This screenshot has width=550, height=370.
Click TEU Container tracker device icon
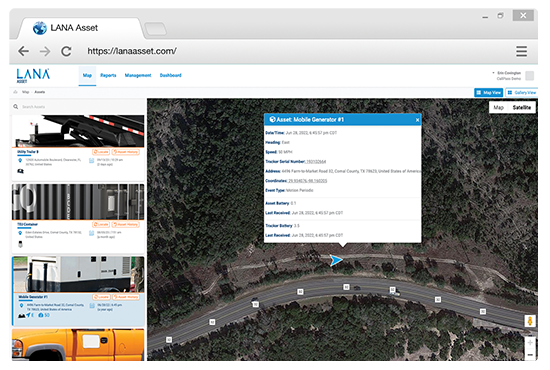coord(20,244)
